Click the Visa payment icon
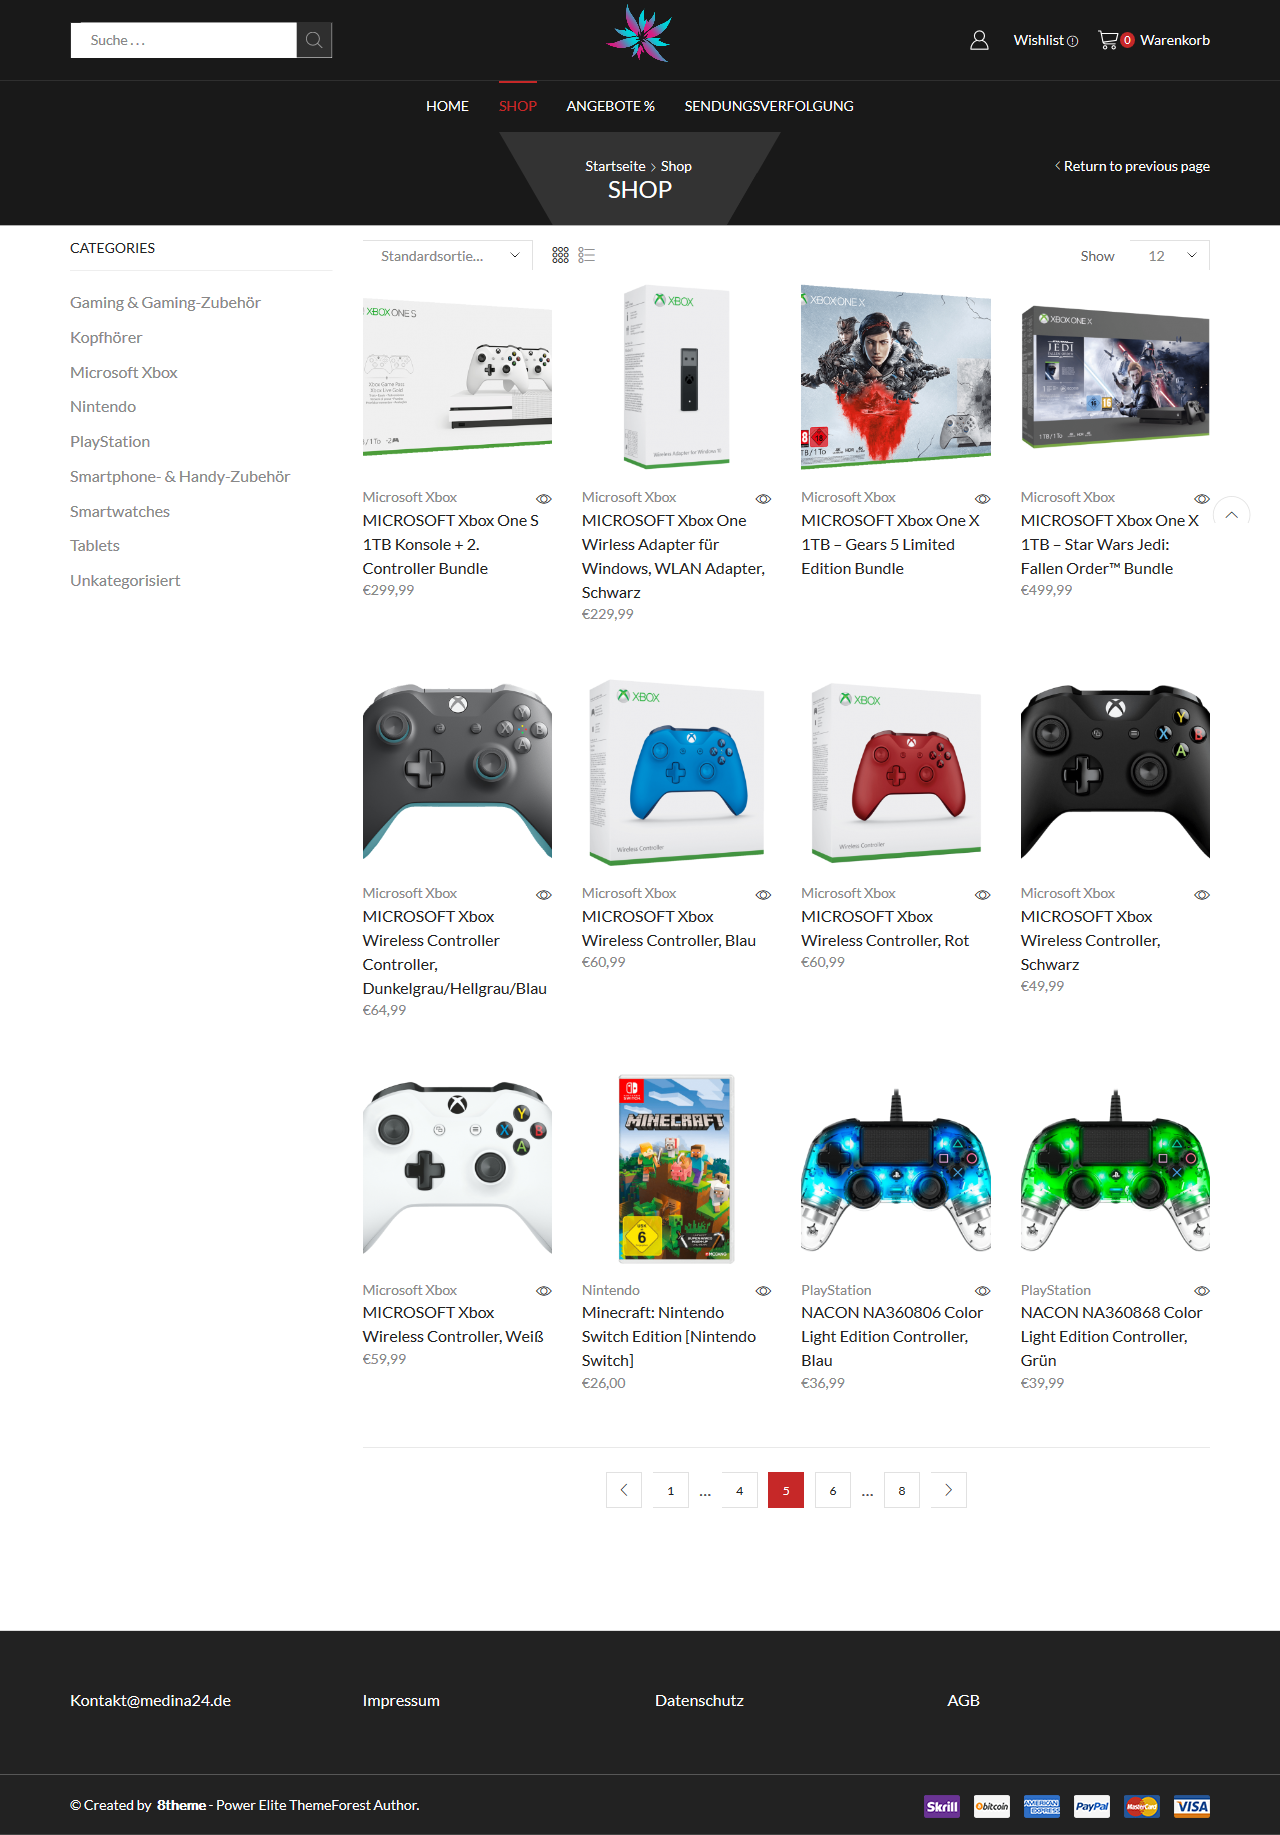The image size is (1280, 1835). [x=1191, y=1806]
